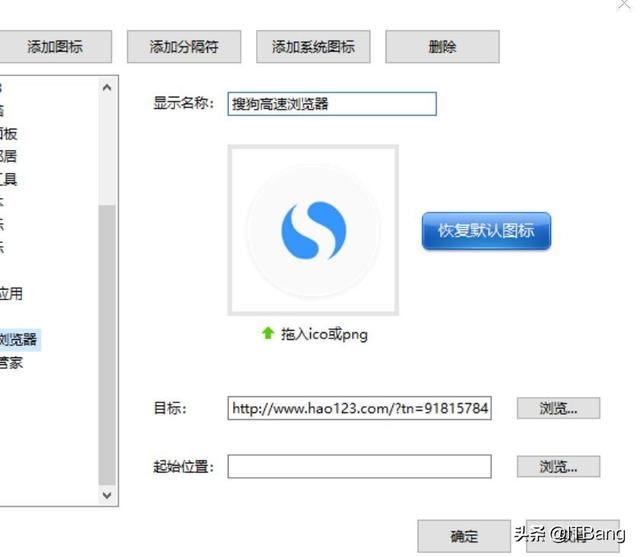Image resolution: width=640 pixels, height=557 pixels.
Task: Click the 添加分隔符 button
Action: (x=184, y=47)
